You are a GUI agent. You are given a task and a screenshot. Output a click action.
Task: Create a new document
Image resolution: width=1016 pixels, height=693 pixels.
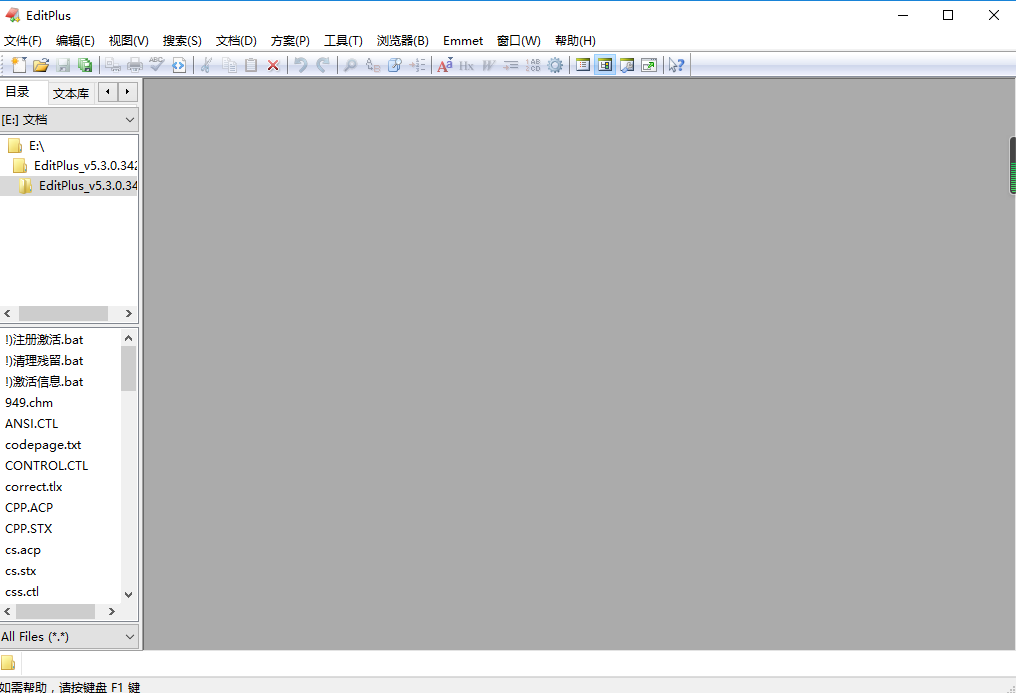coord(16,65)
